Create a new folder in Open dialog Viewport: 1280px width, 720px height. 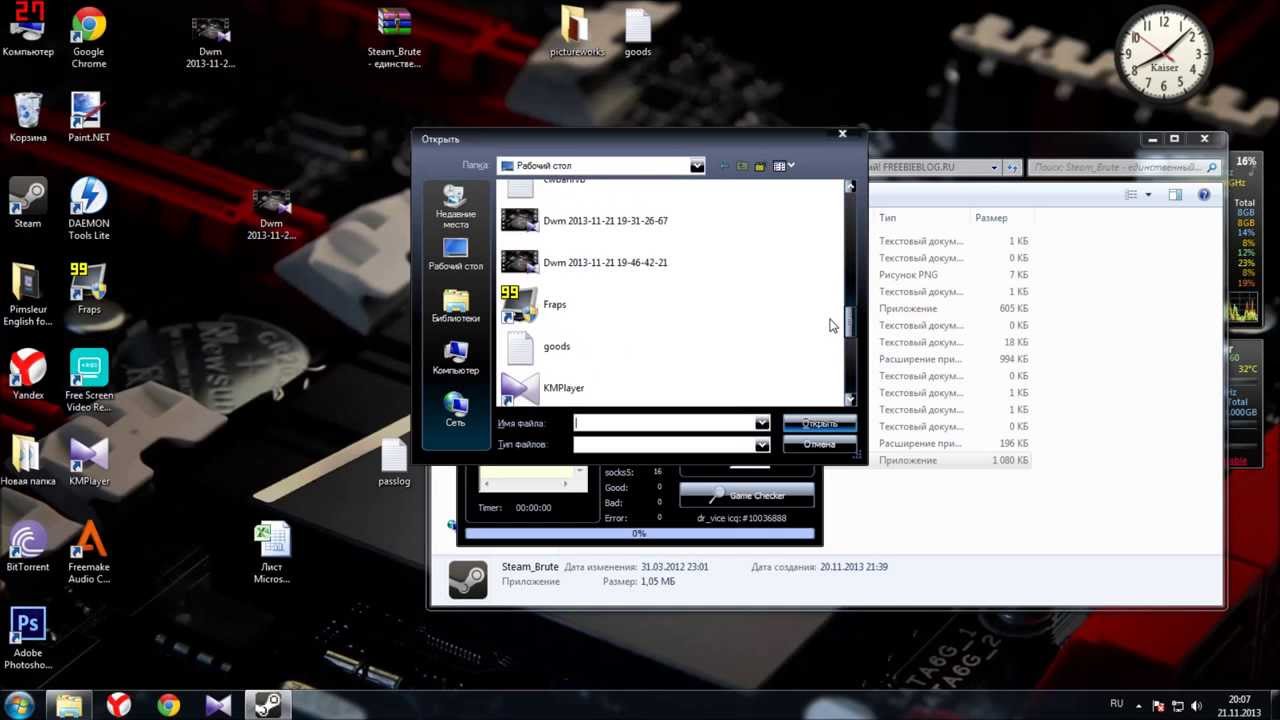point(760,166)
